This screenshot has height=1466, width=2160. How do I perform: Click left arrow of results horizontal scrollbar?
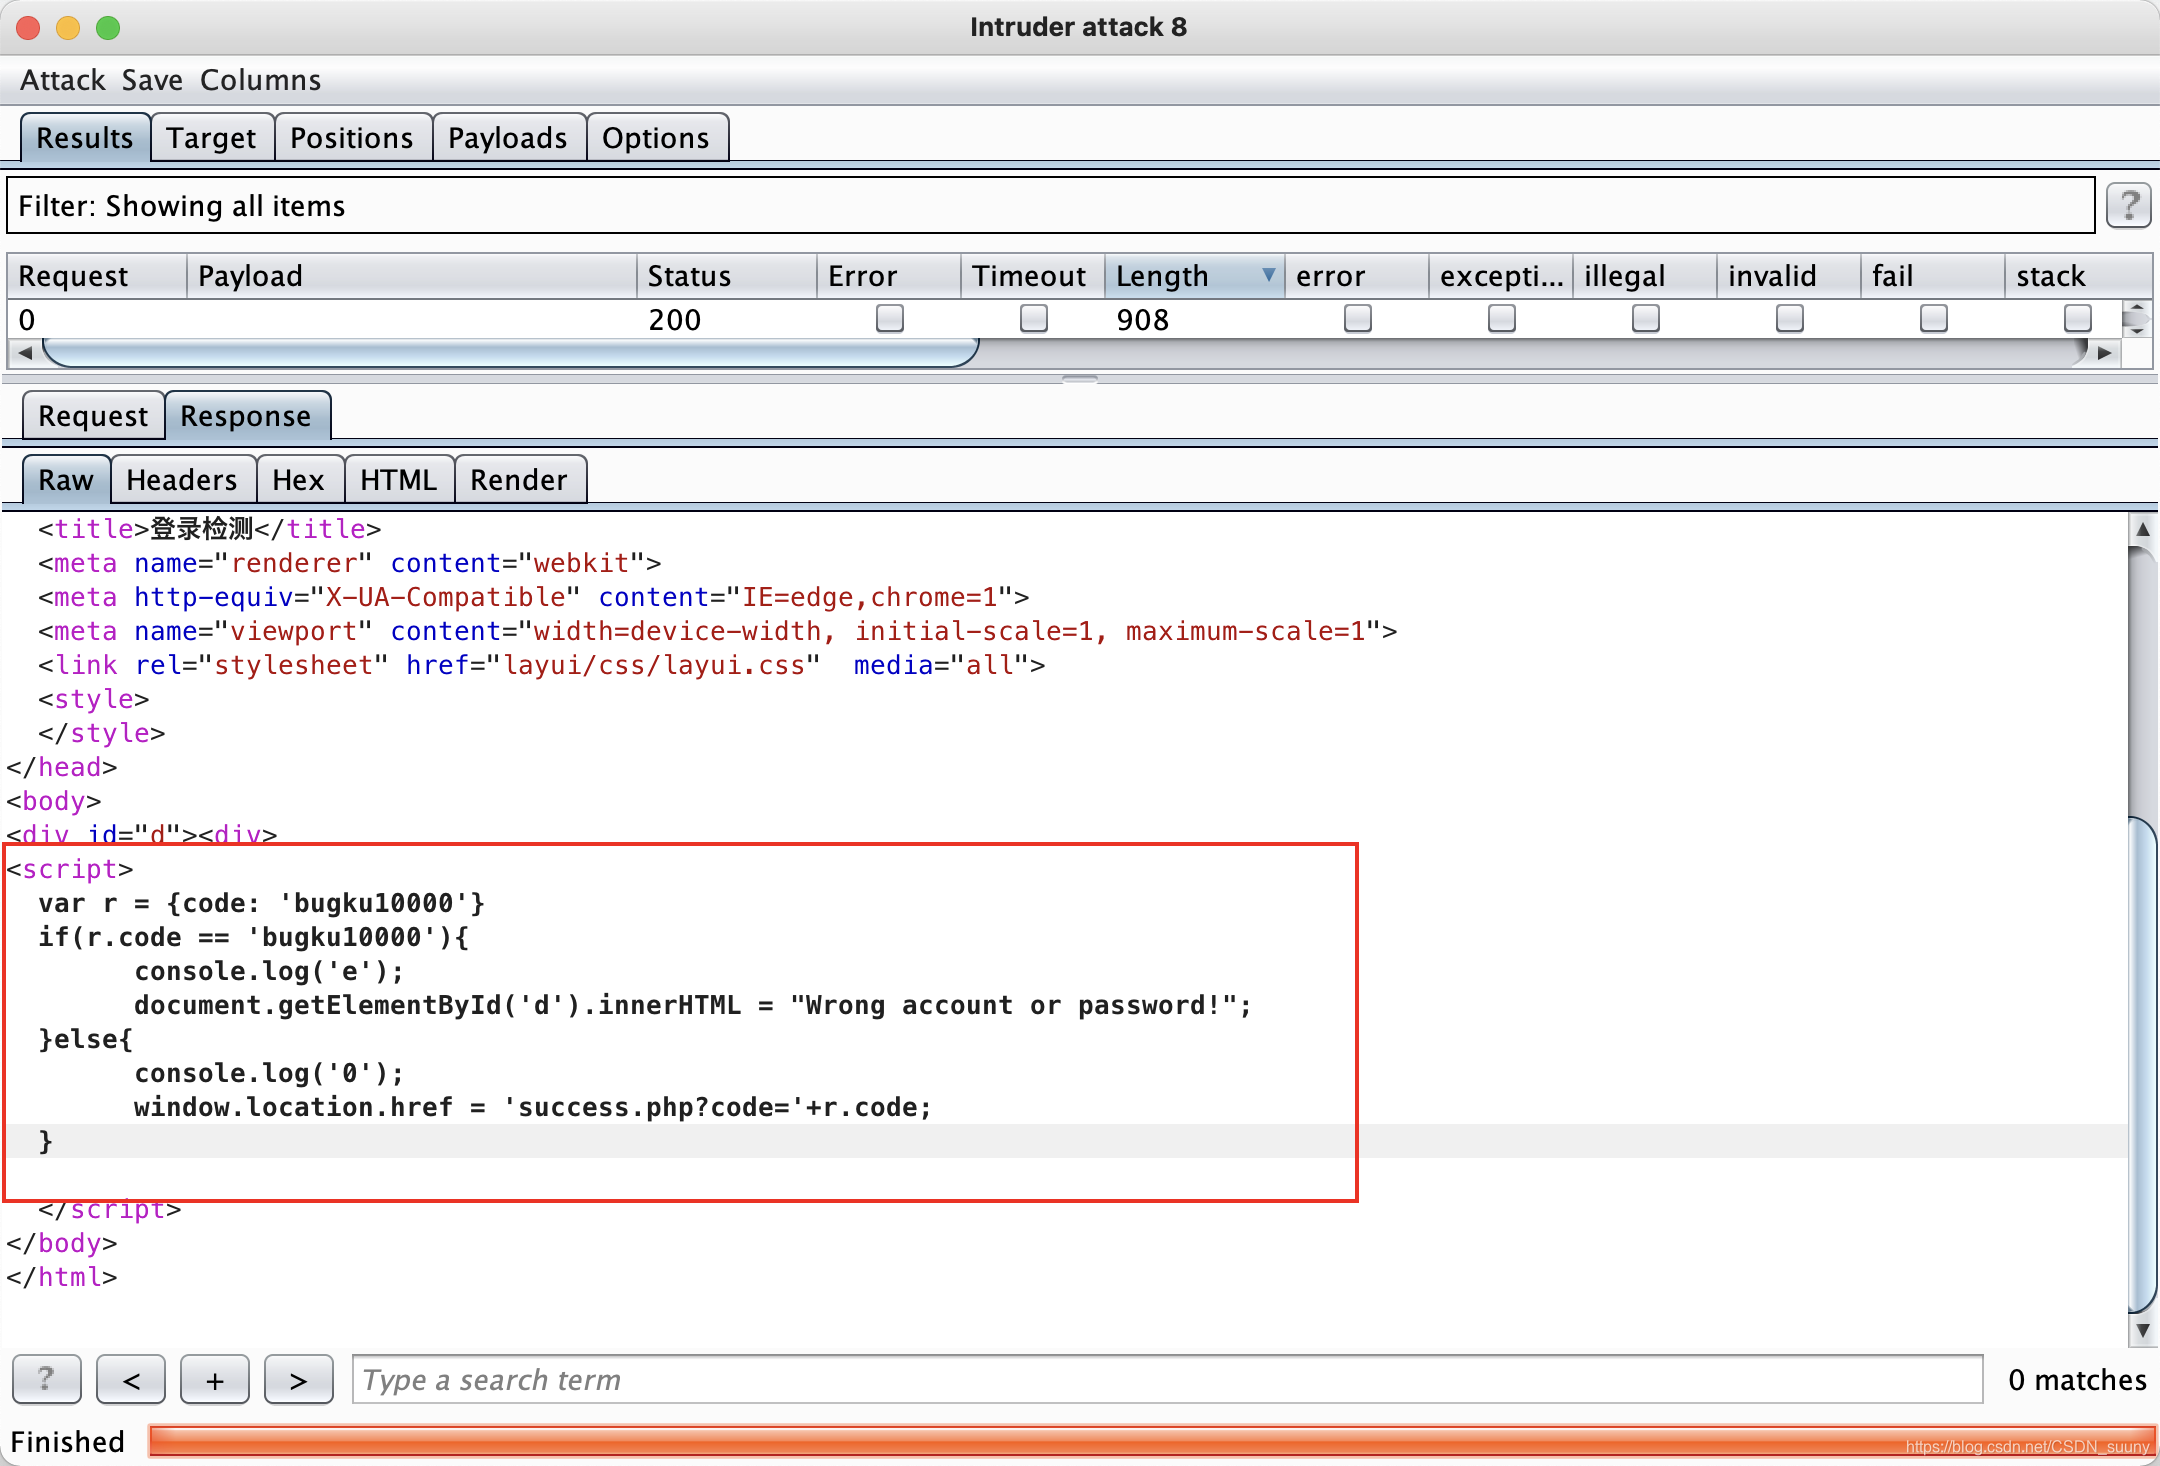pyautogui.click(x=25, y=353)
